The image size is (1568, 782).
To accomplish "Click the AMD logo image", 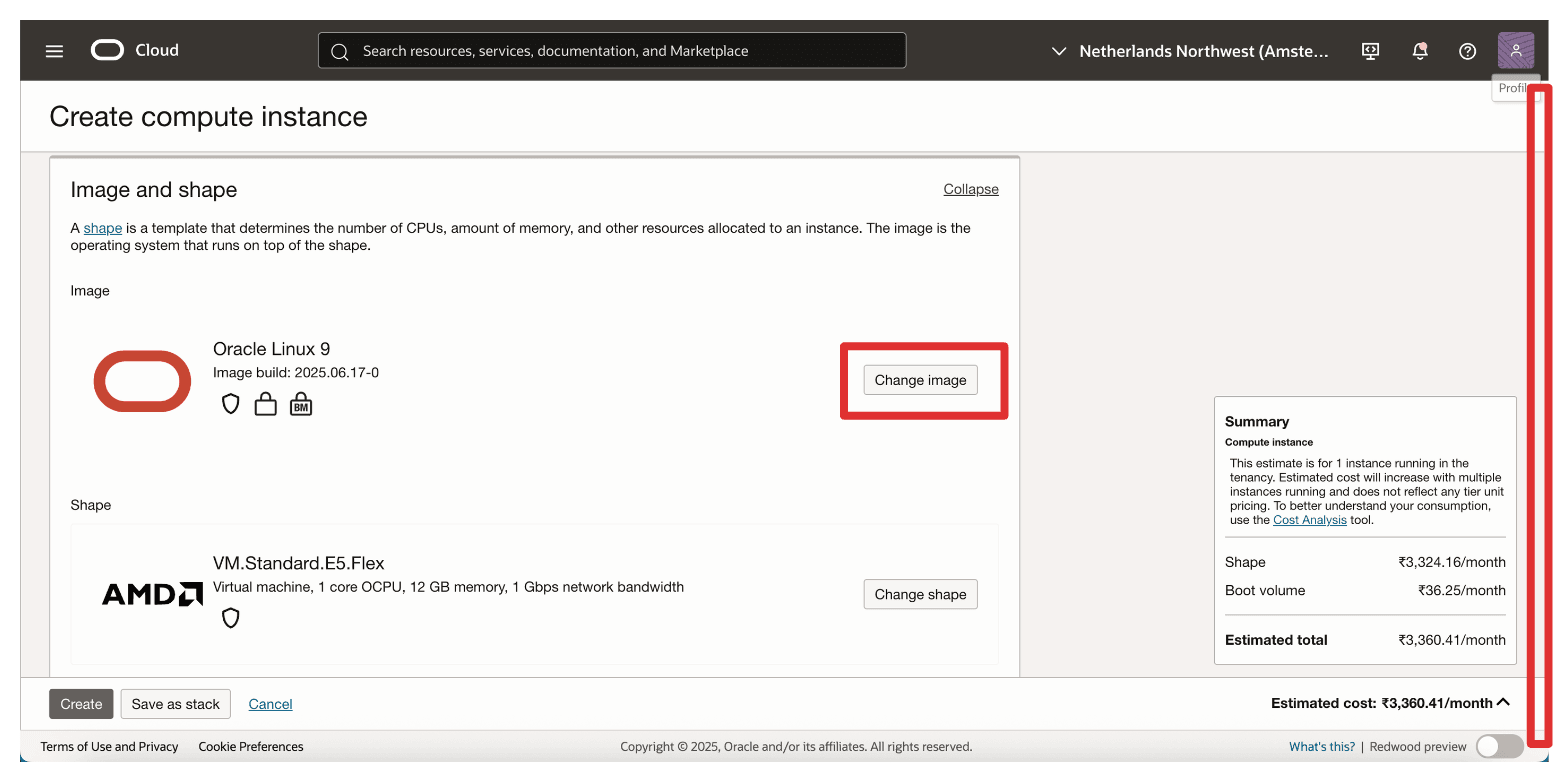I will pos(153,594).
